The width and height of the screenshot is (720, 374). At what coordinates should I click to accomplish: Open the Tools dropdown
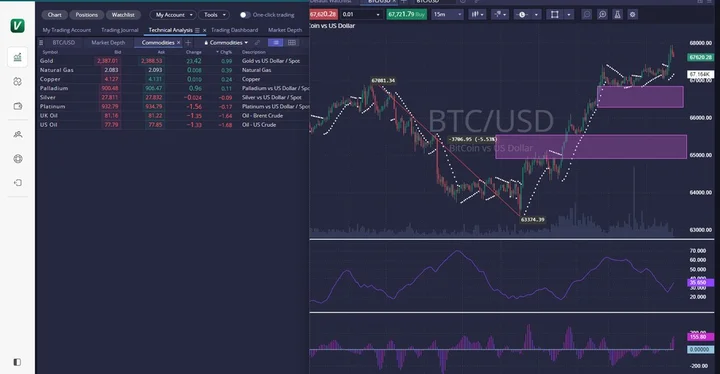(x=214, y=15)
